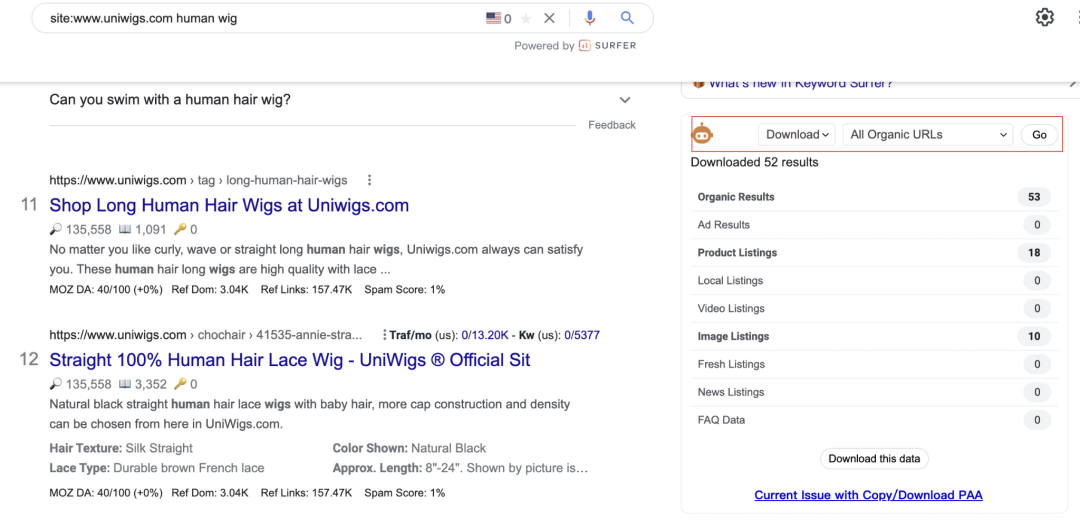
Task: Open three-dot menu for result 11
Action: tap(370, 180)
